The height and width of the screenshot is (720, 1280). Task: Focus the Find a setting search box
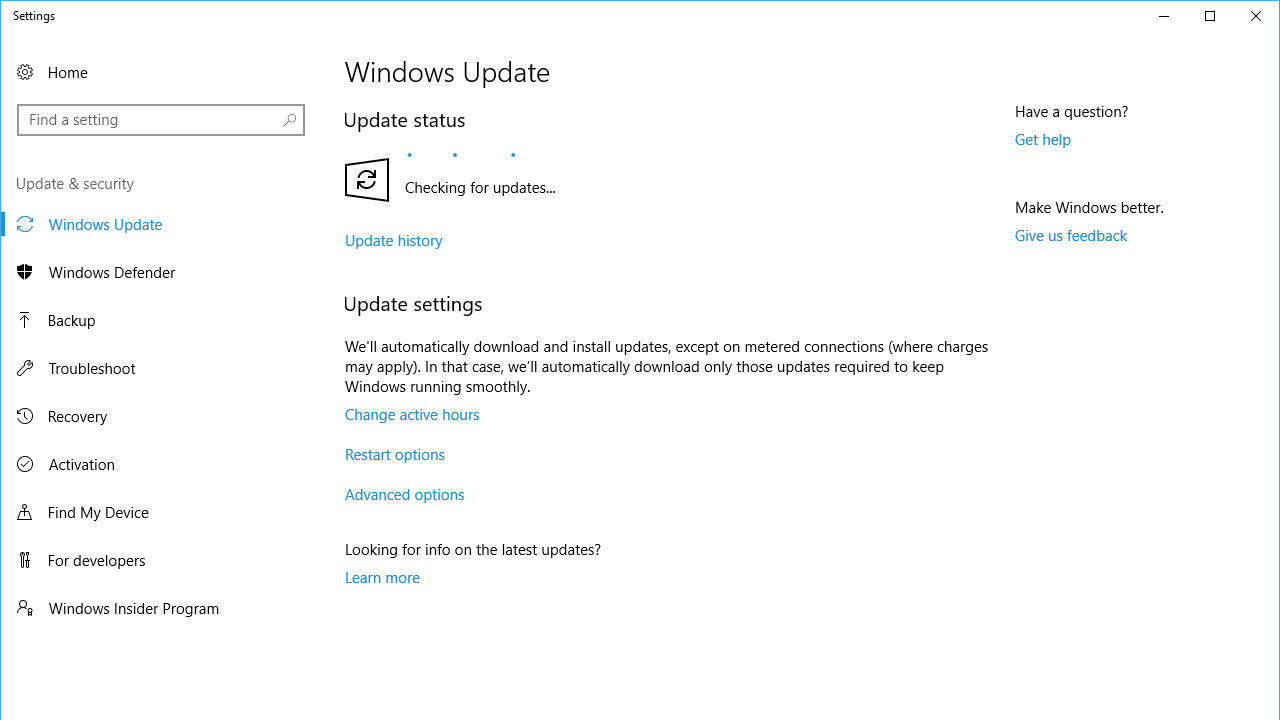(x=161, y=120)
